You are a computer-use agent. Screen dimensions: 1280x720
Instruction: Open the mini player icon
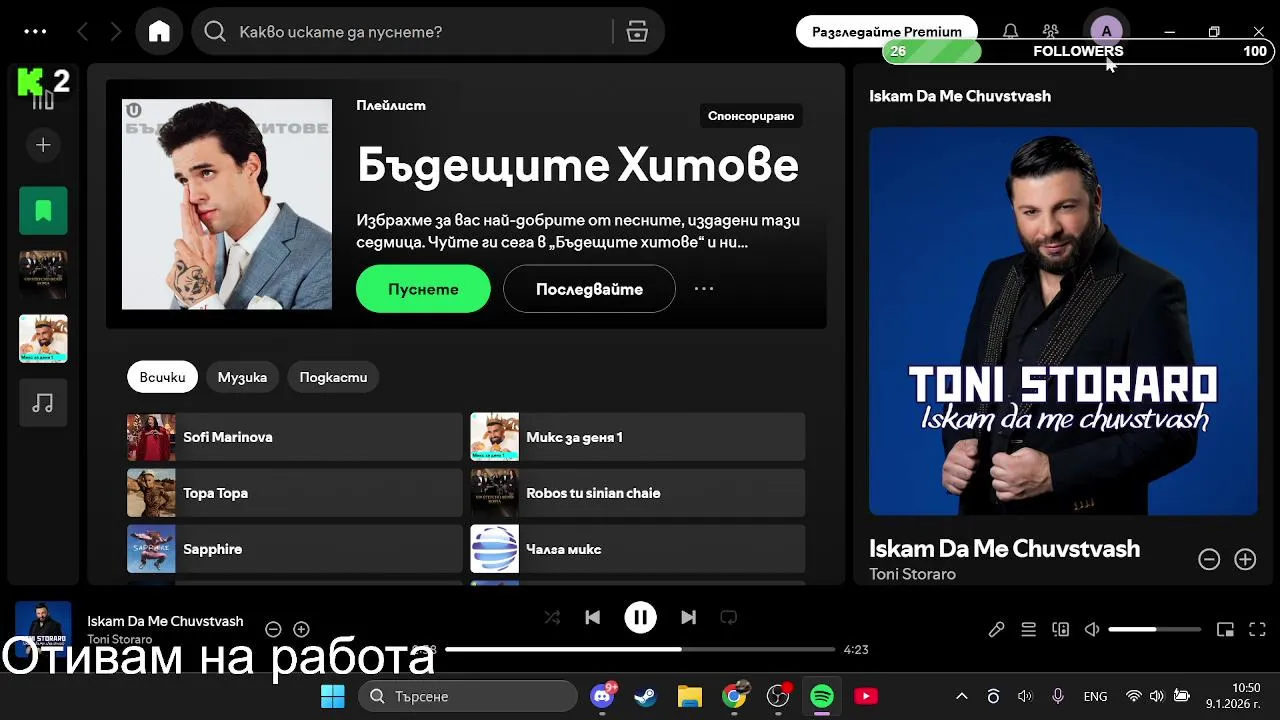[1225, 629]
